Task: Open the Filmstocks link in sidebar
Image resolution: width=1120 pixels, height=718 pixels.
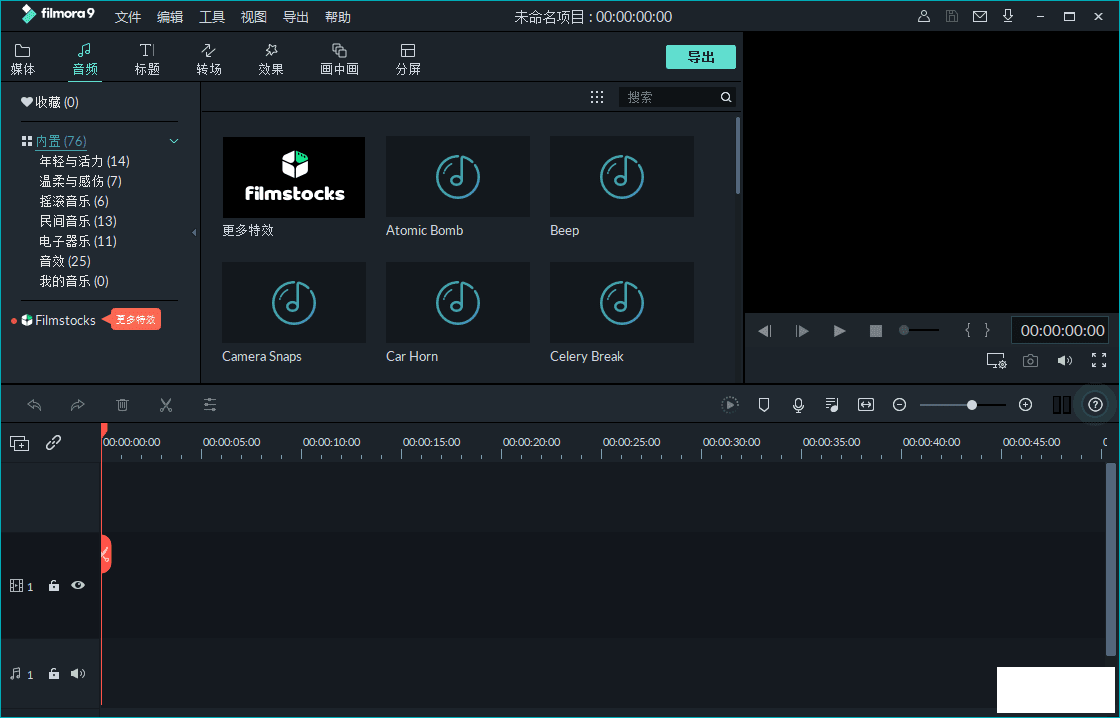Action: click(59, 320)
